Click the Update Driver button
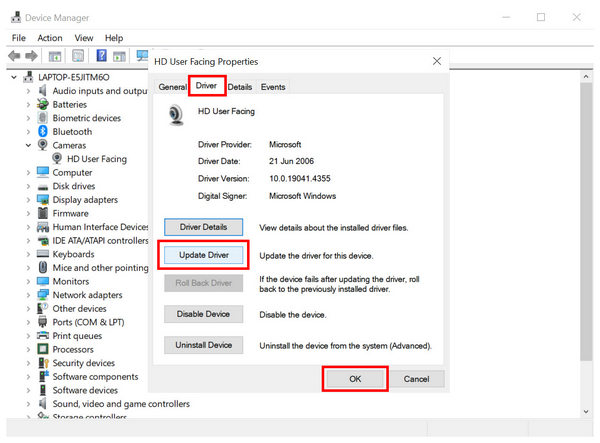The image size is (600, 443). [x=204, y=255]
